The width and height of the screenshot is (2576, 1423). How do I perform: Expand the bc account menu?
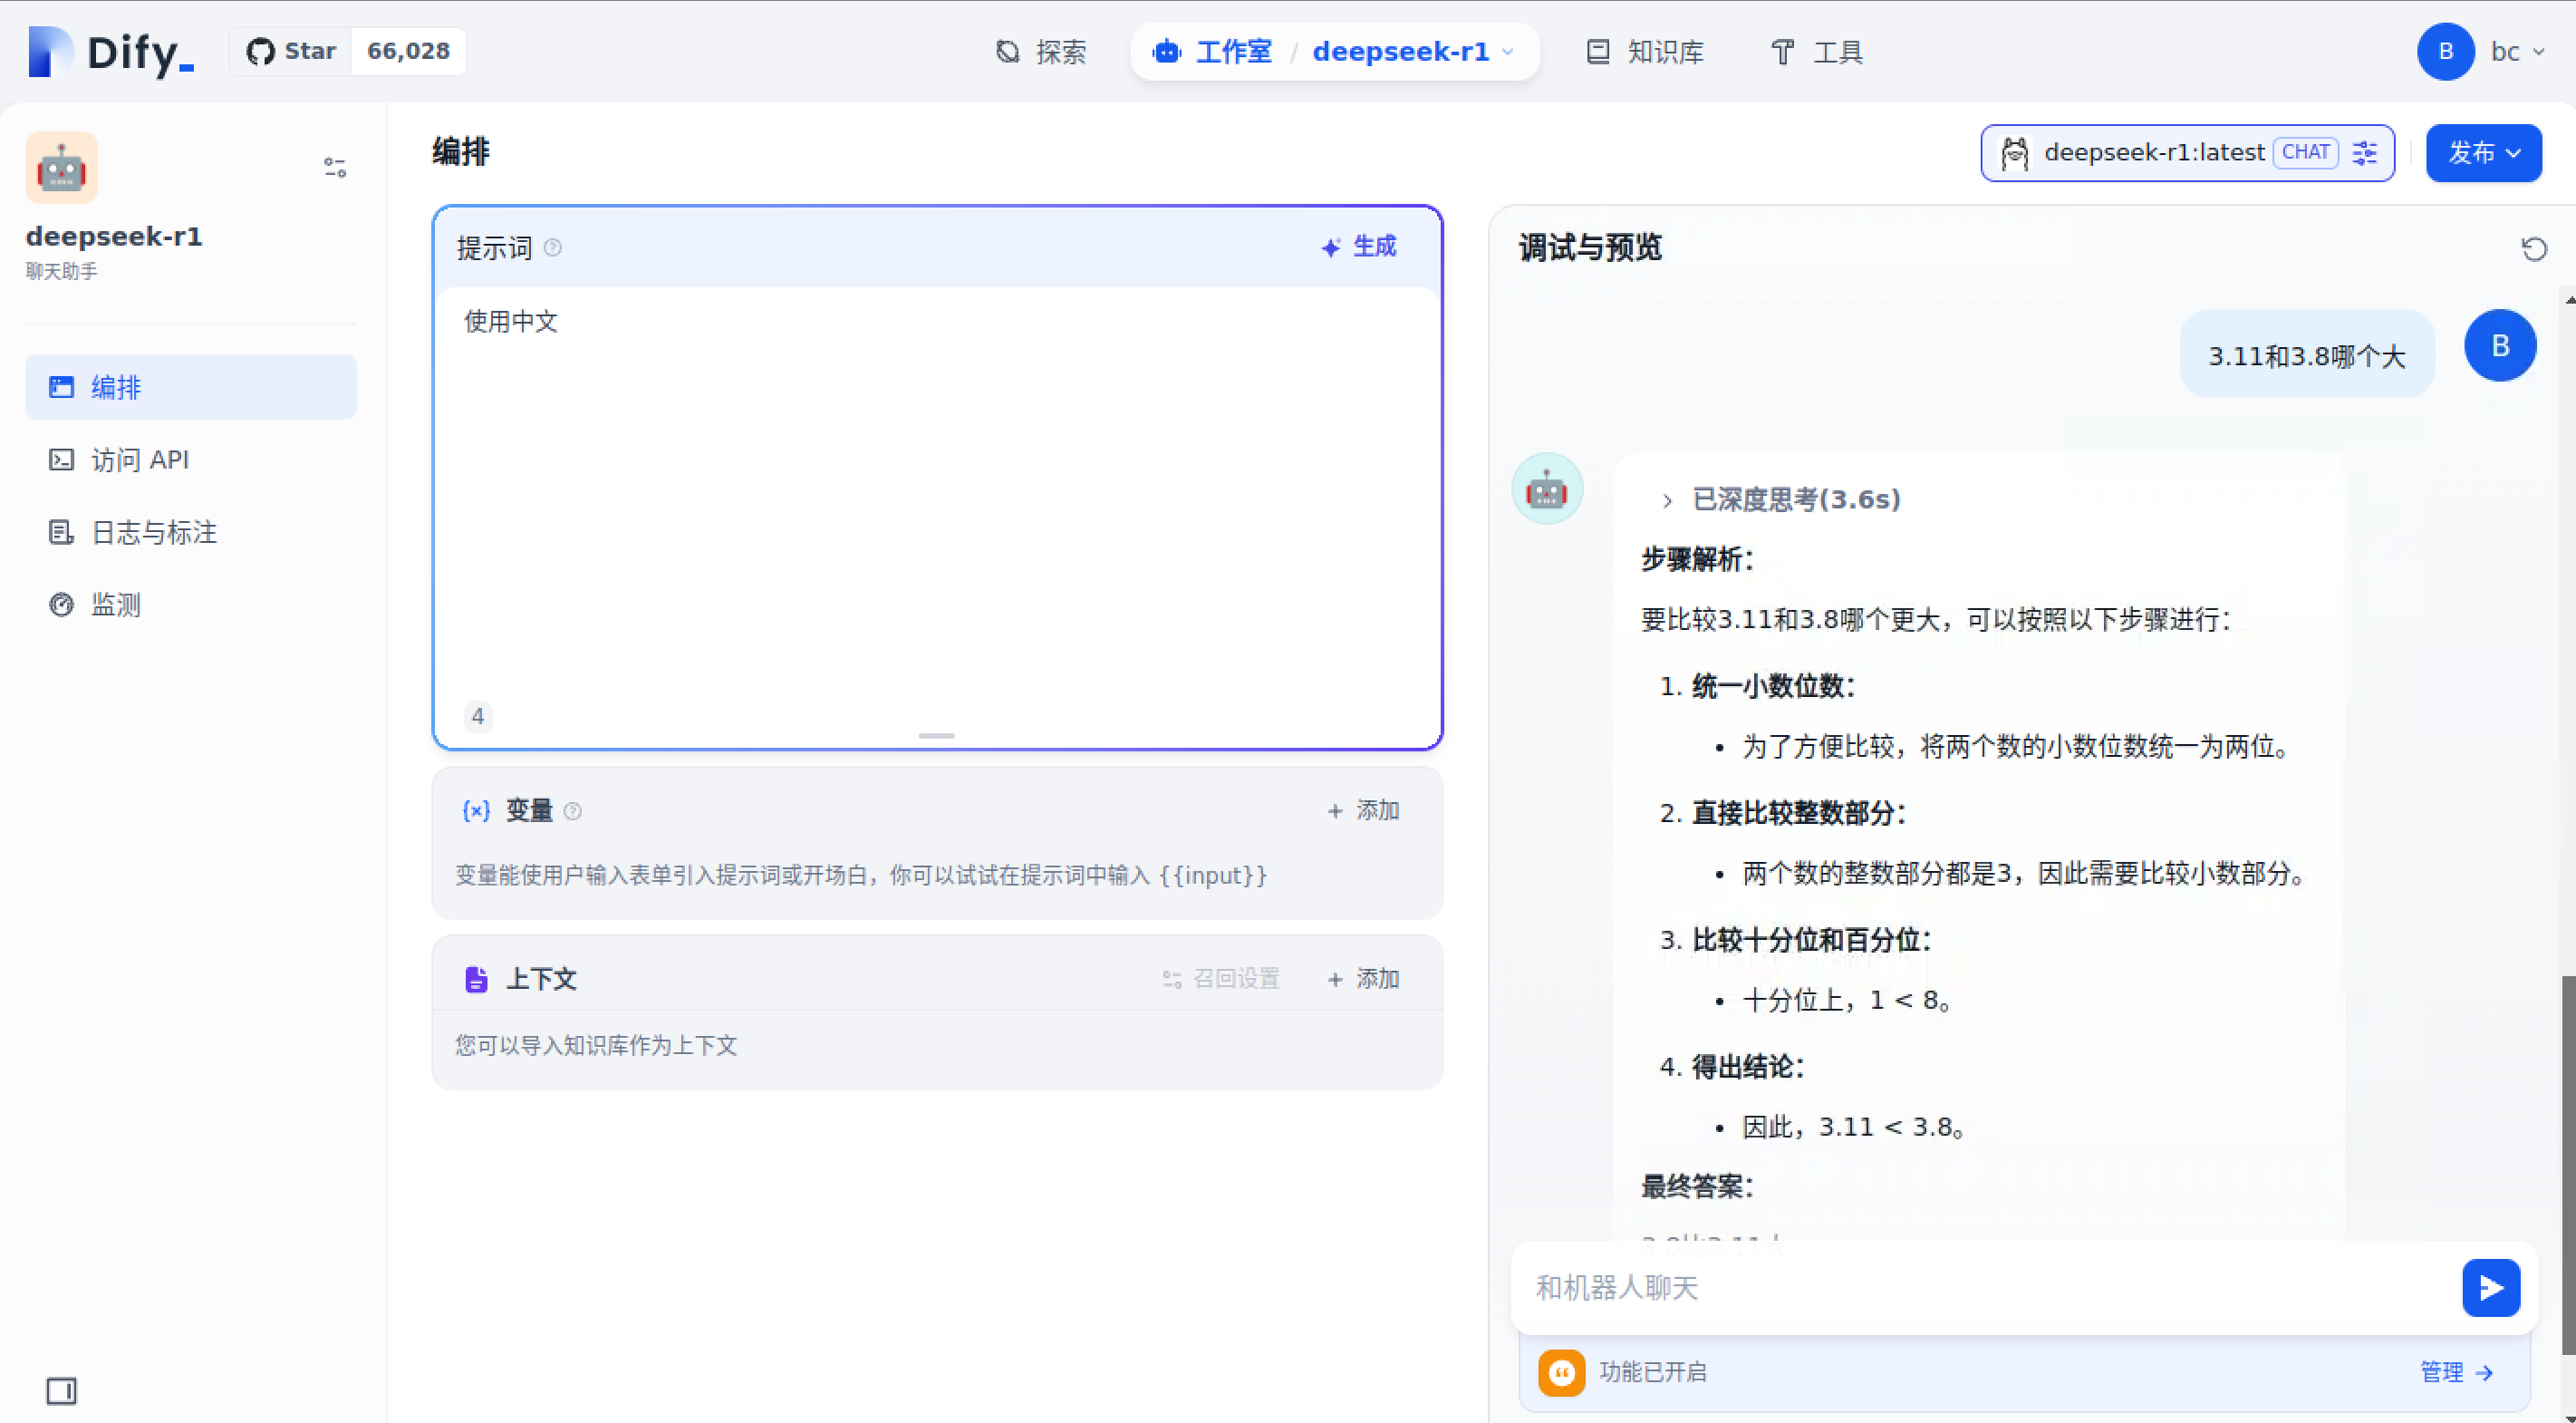coord(2517,52)
